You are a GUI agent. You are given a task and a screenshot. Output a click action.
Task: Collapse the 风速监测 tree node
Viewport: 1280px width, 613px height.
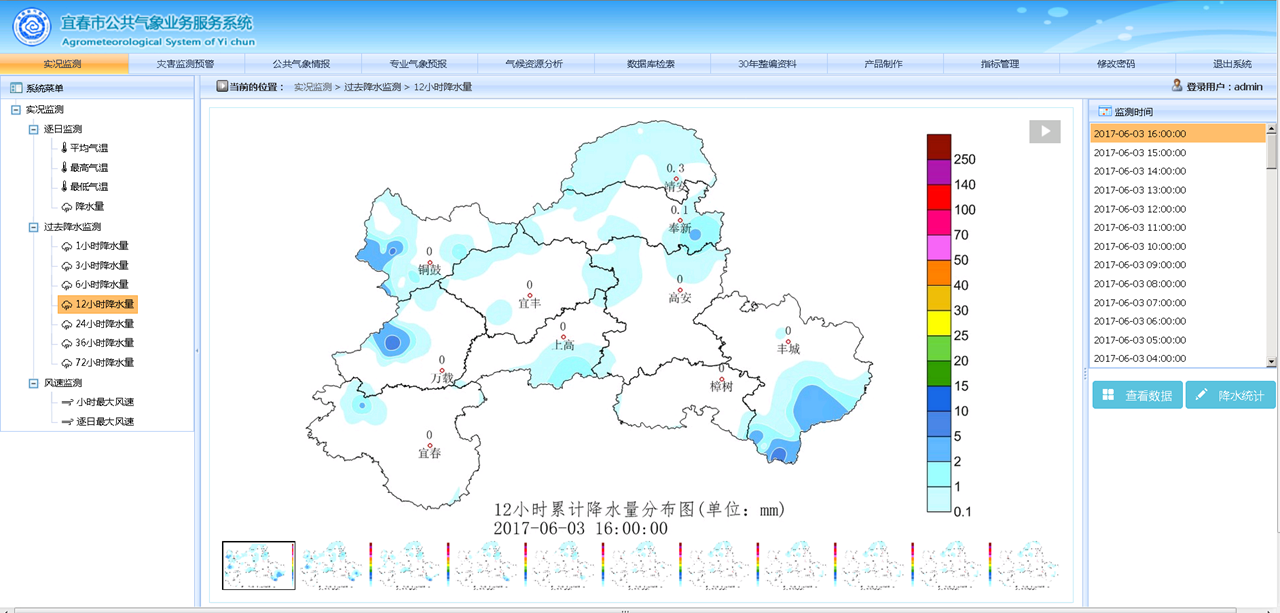pyautogui.click(x=33, y=383)
